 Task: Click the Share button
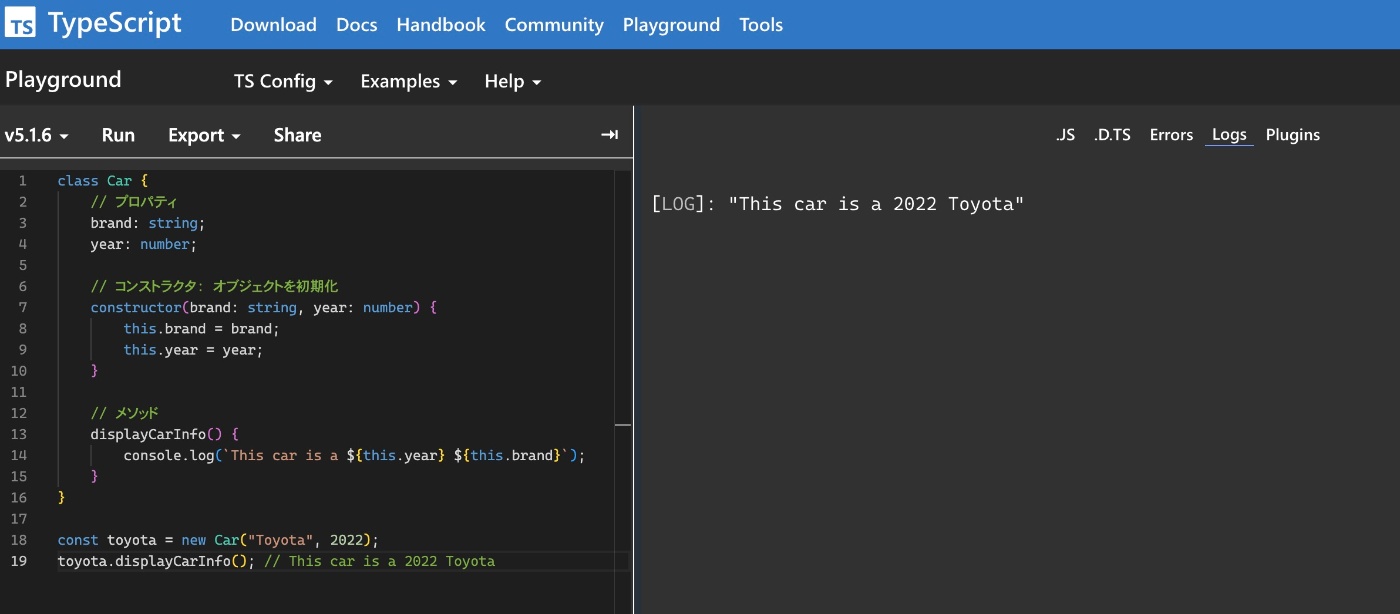(297, 135)
